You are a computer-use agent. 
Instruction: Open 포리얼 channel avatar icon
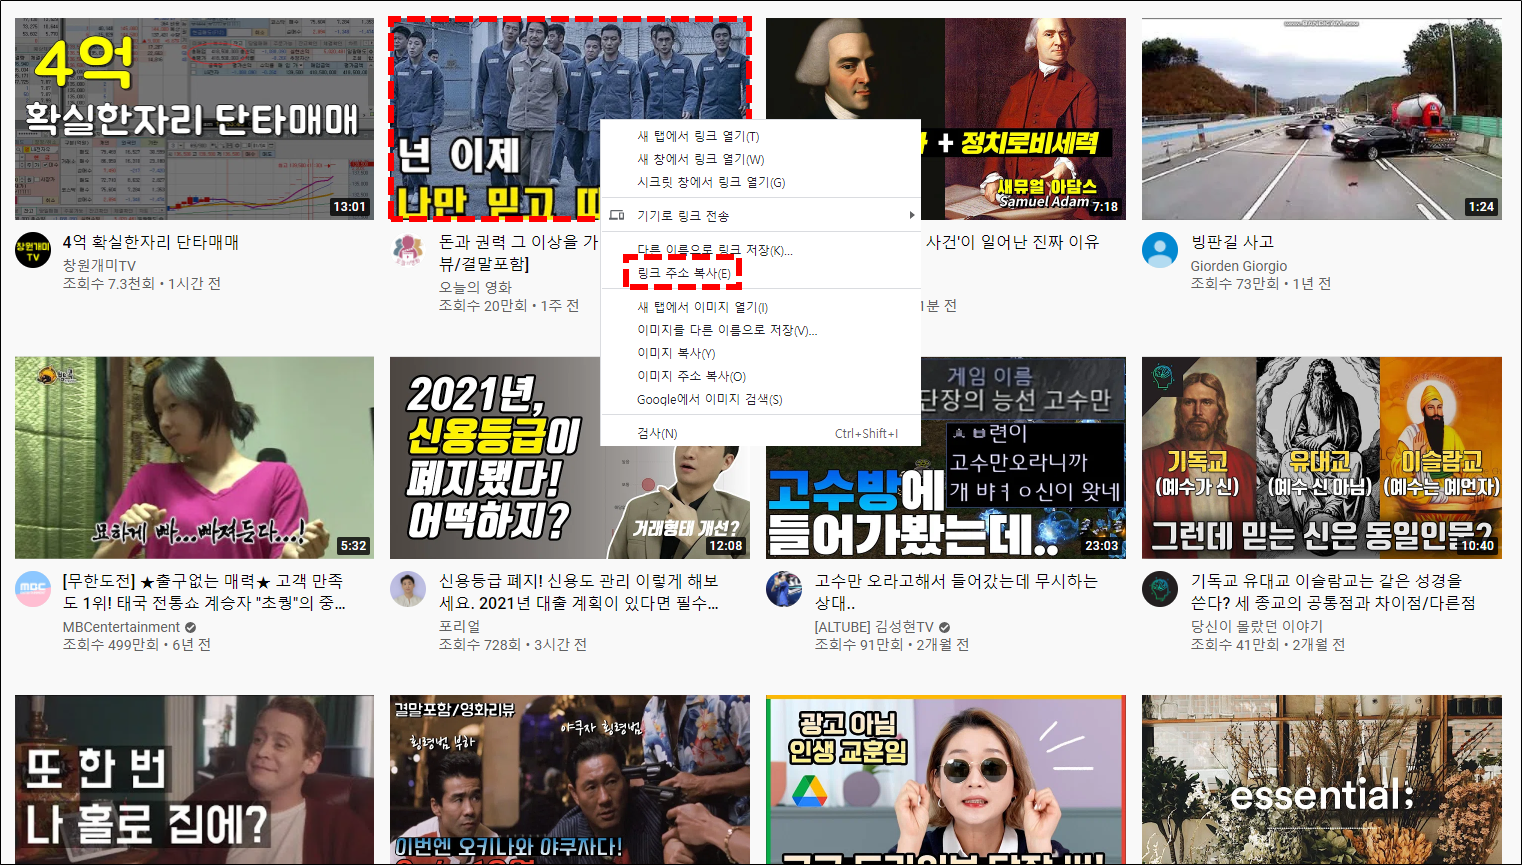tap(408, 589)
